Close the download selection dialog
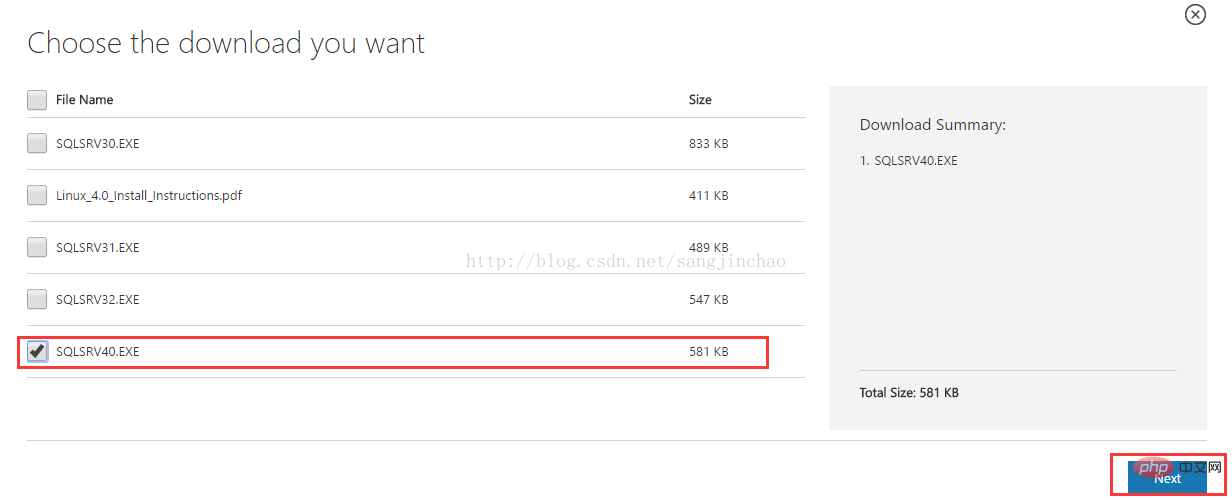1232x500 pixels. [x=1195, y=14]
